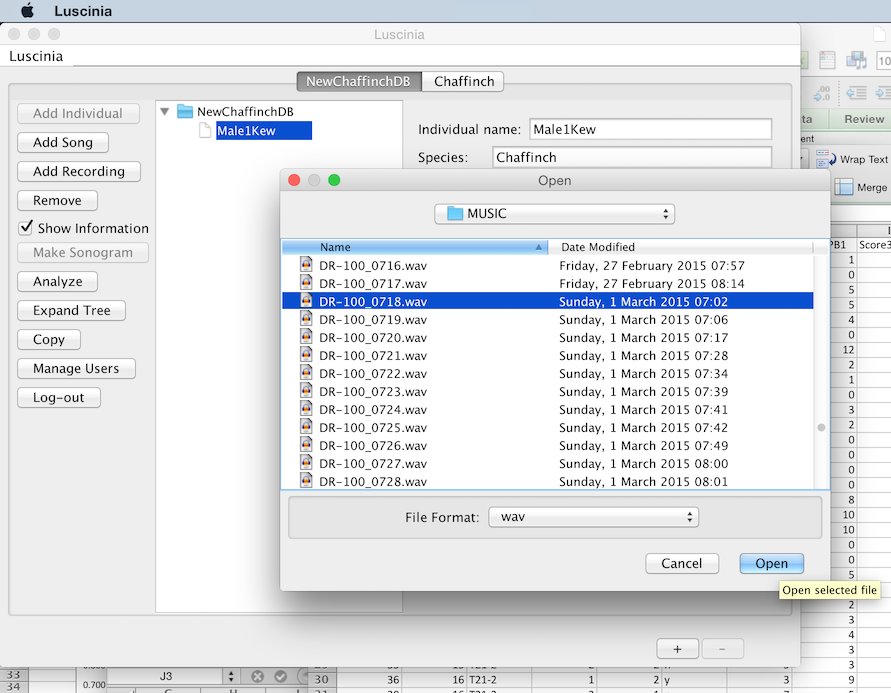Image resolution: width=891 pixels, height=693 pixels.
Task: Click the file list scrollbar thumb
Action: pos(821,427)
